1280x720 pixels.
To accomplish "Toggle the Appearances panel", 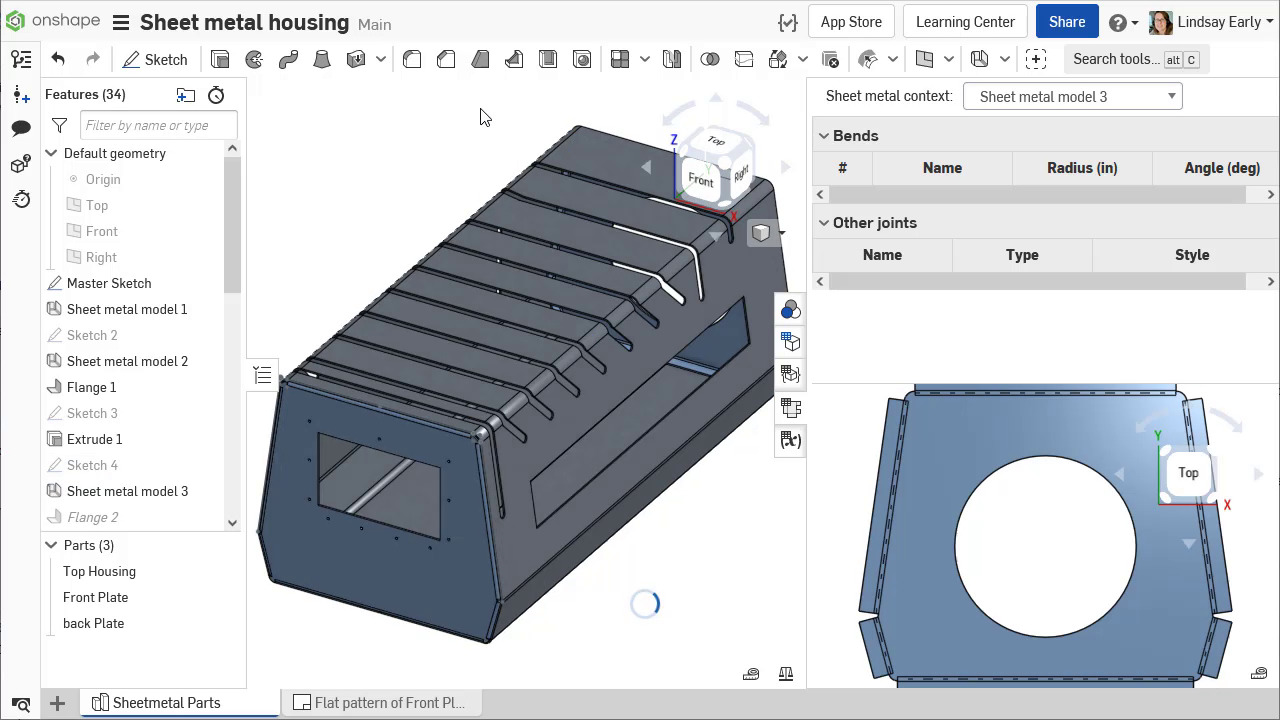I will point(791,310).
